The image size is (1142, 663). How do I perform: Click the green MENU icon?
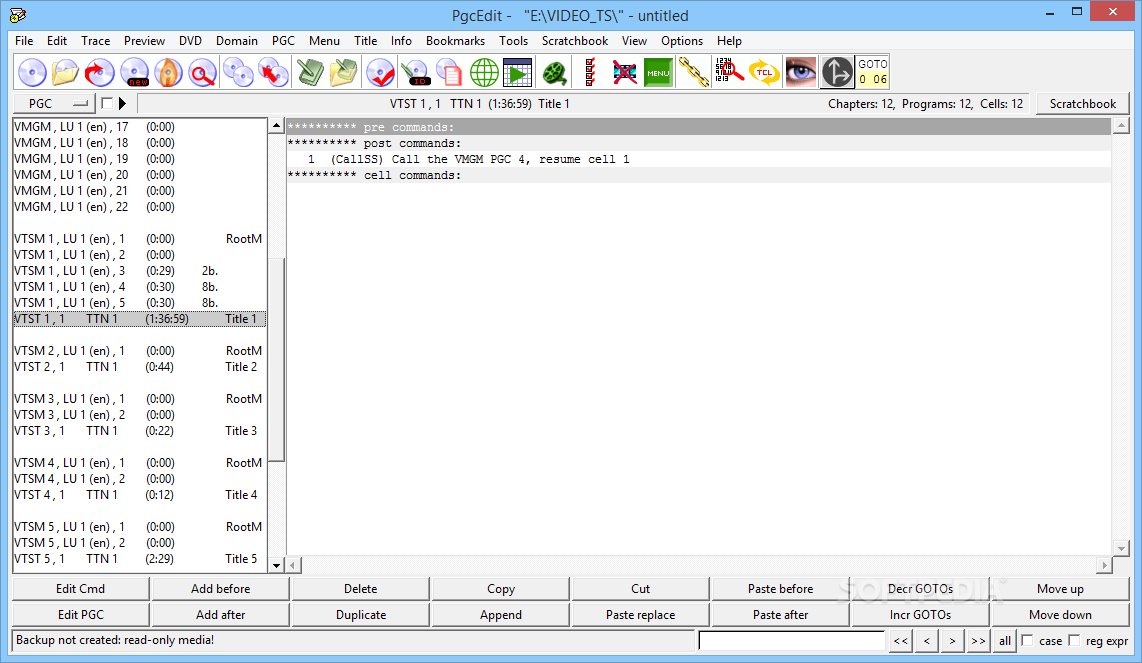pos(658,72)
